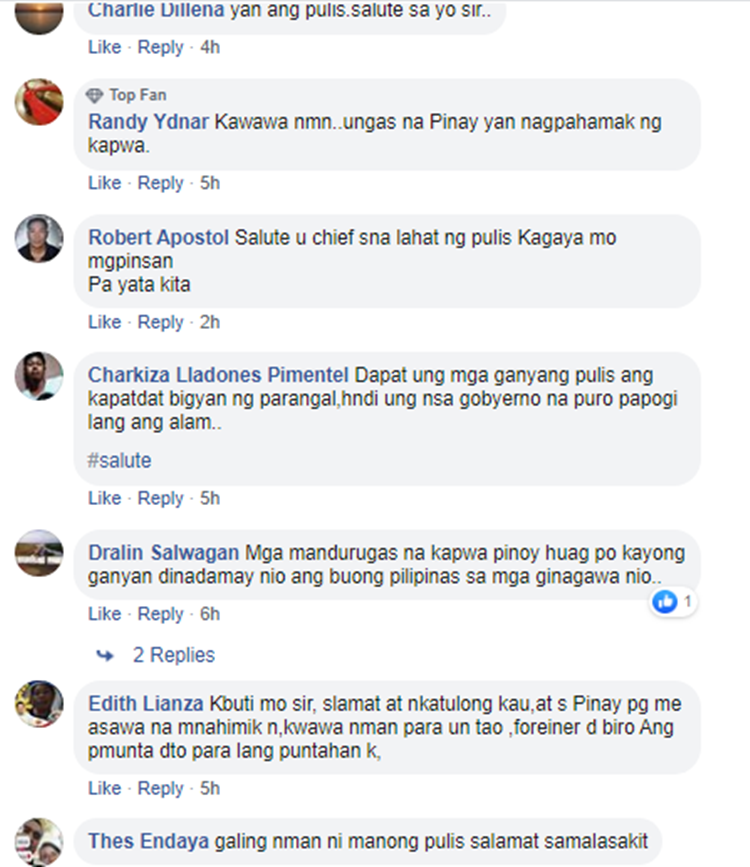Open Randy Ydnar's profile picture
This screenshot has height=867, width=750.
coord(39,102)
